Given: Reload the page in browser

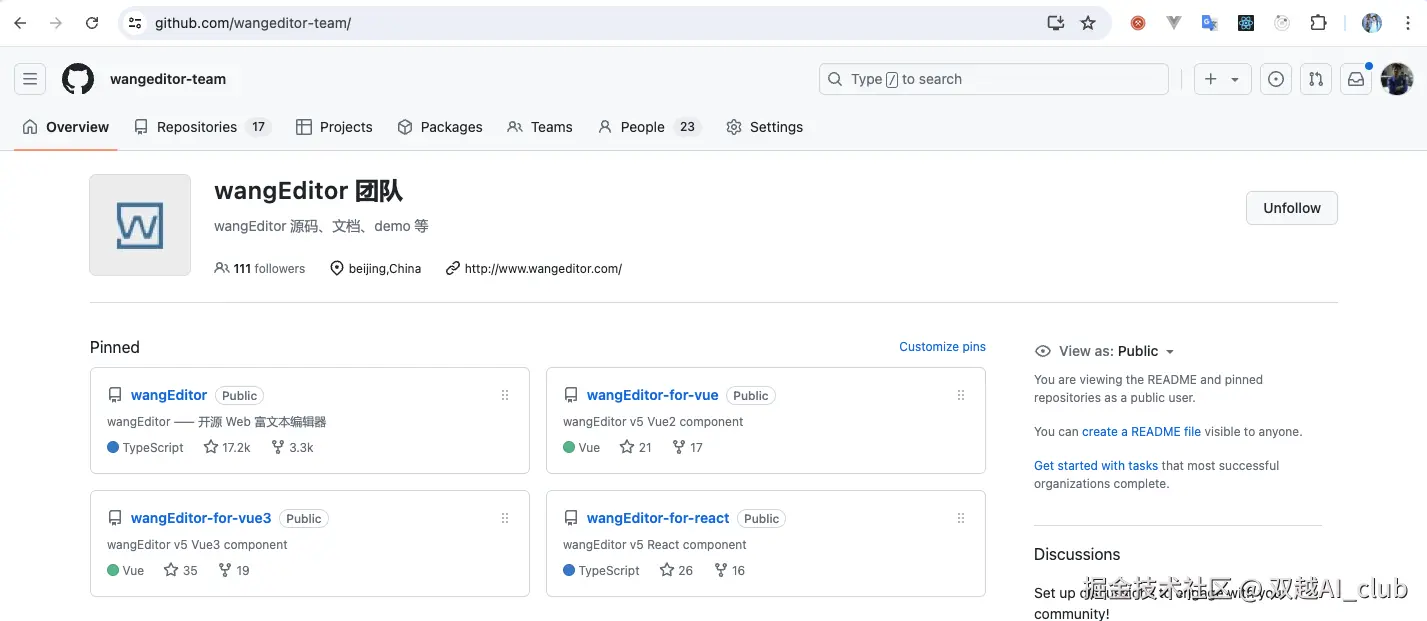Looking at the screenshot, I should coord(92,23).
